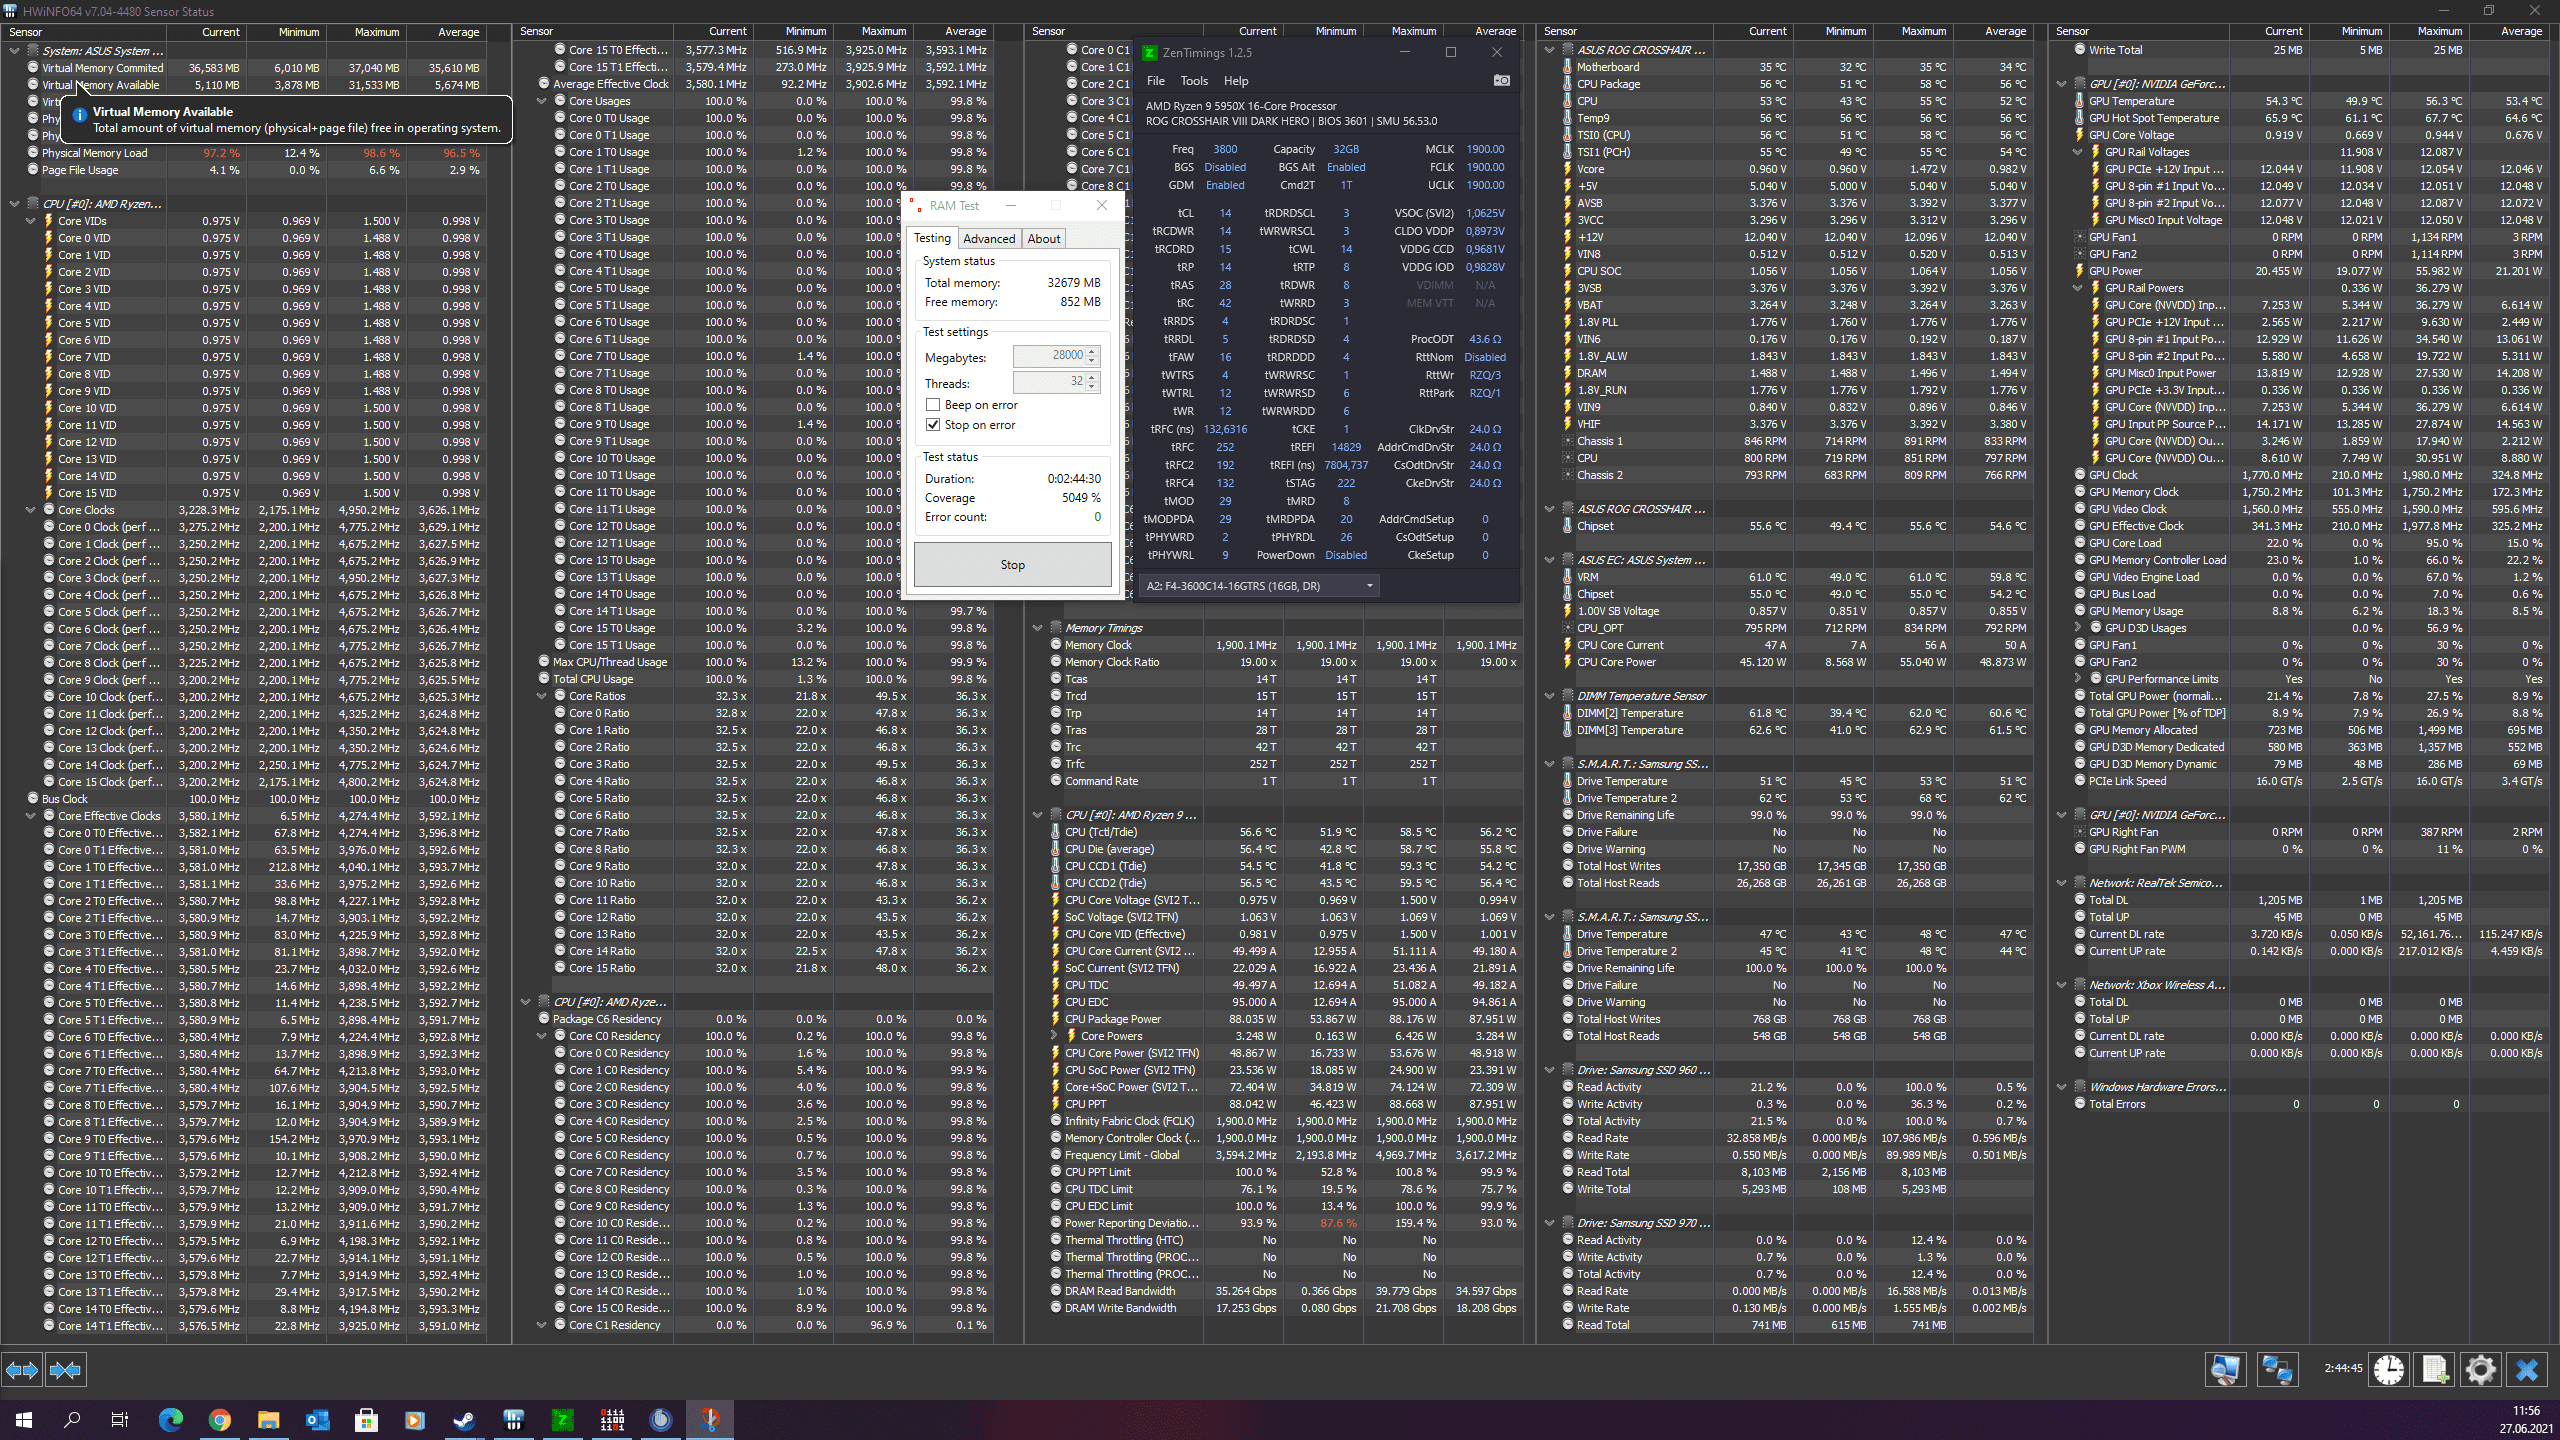Image resolution: width=2560 pixels, height=1440 pixels.
Task: Collapse Memory Timings group
Action: [1037, 628]
